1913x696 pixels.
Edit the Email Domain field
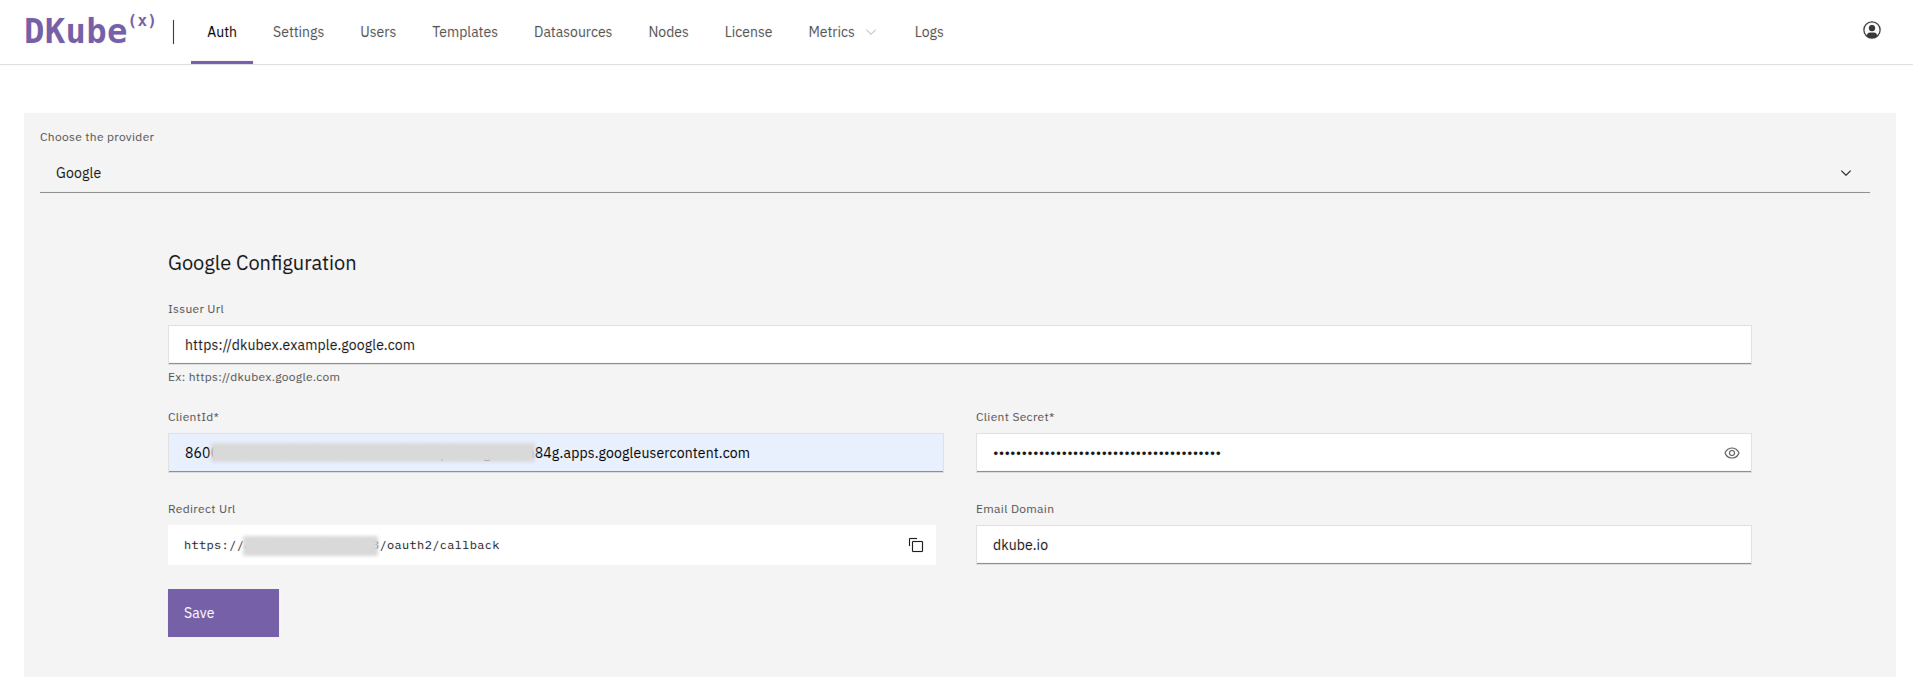(x=1362, y=545)
